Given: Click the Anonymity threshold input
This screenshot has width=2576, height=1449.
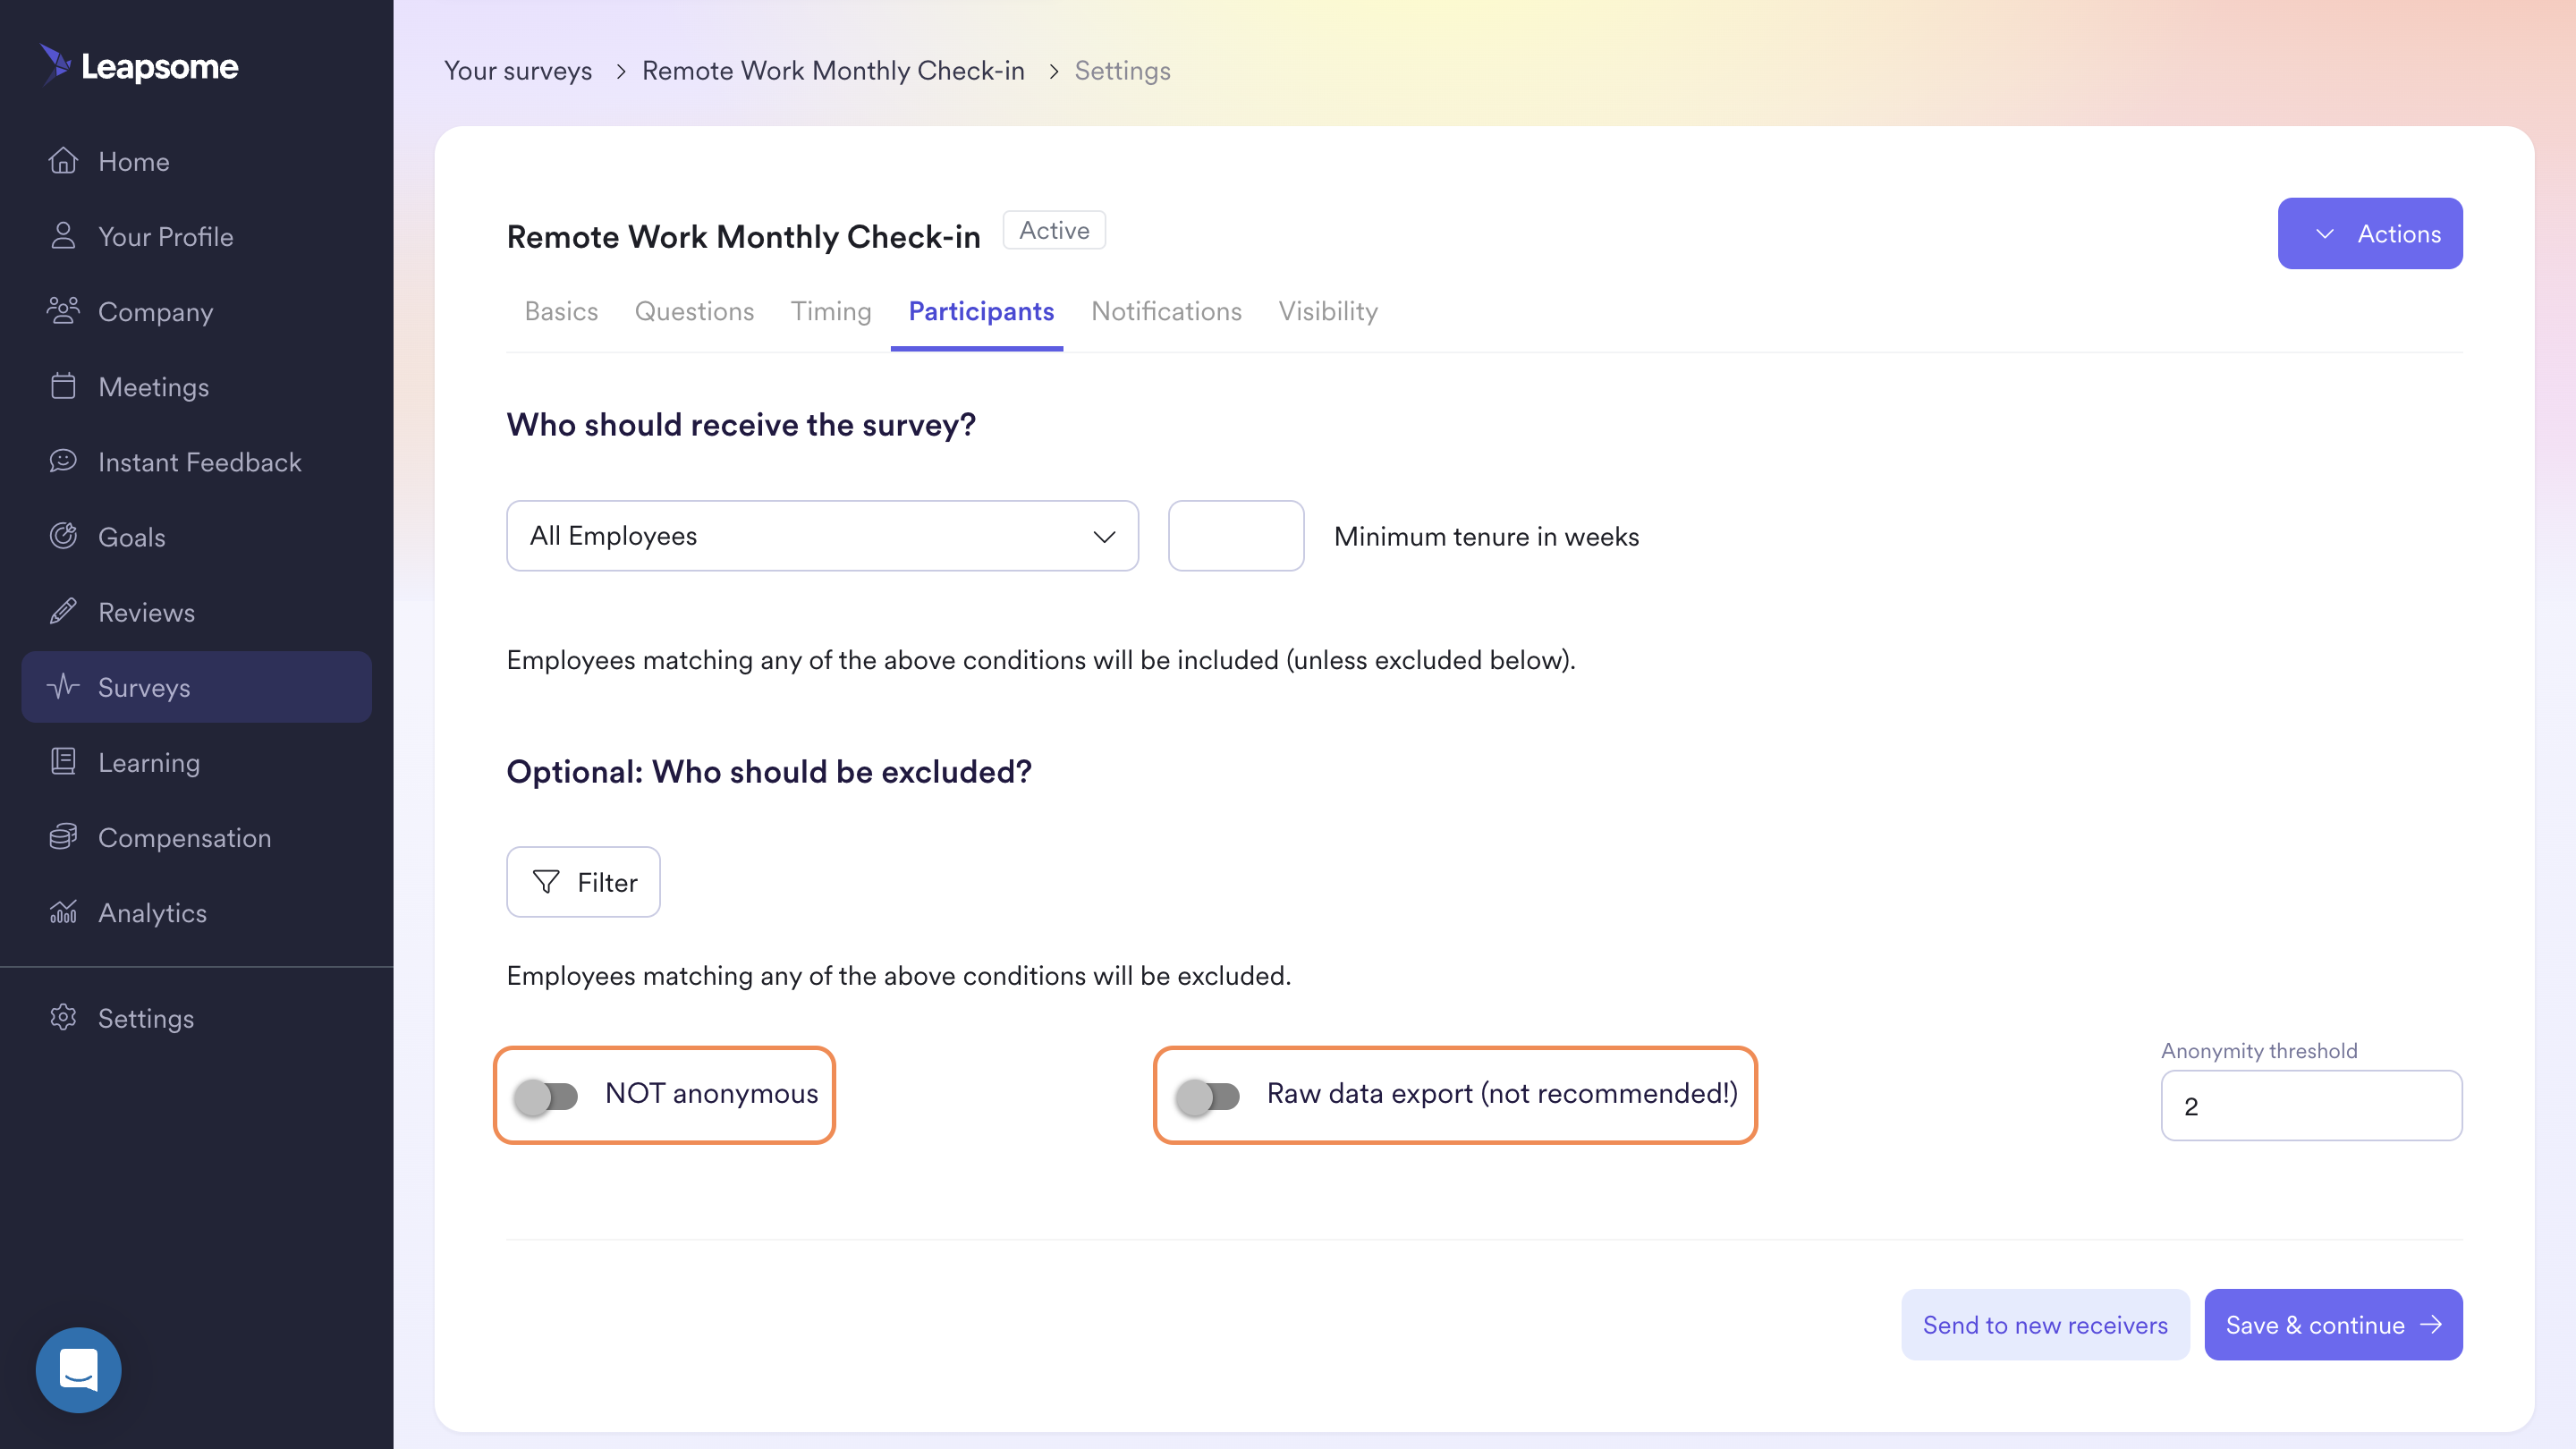Looking at the screenshot, I should tap(2311, 1106).
